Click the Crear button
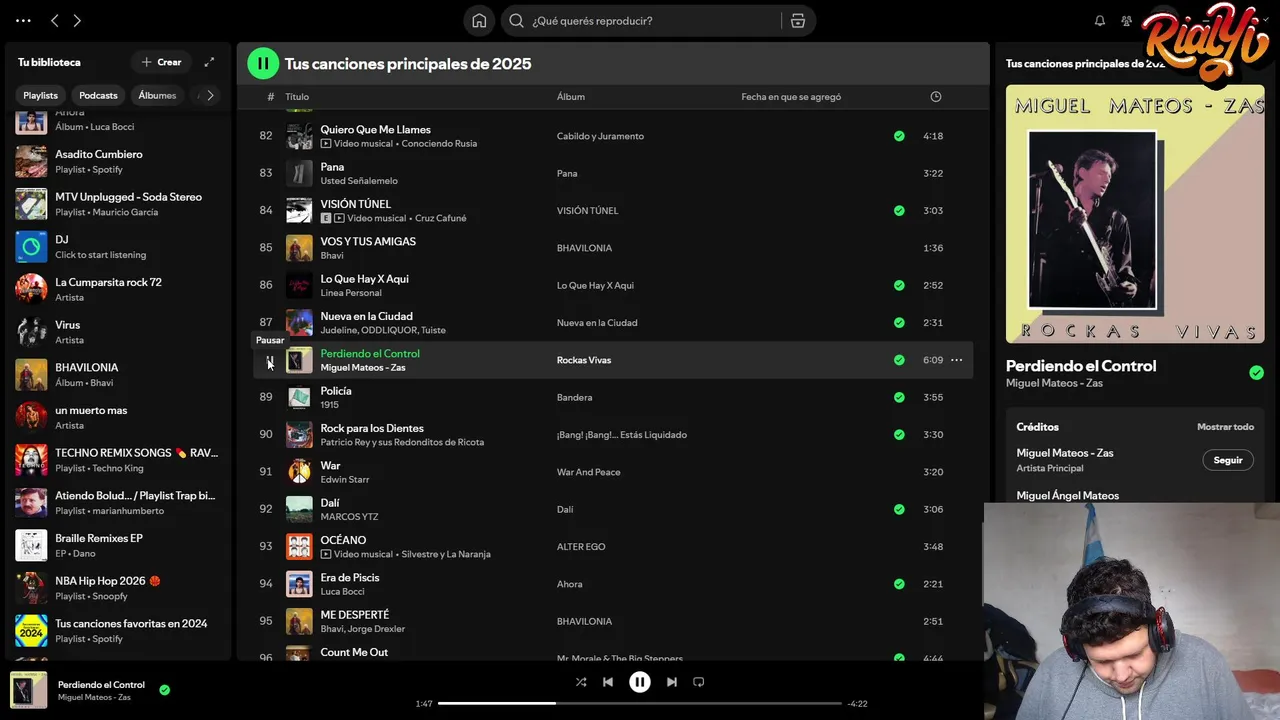Screen dimensions: 1280x720 coord(161,62)
